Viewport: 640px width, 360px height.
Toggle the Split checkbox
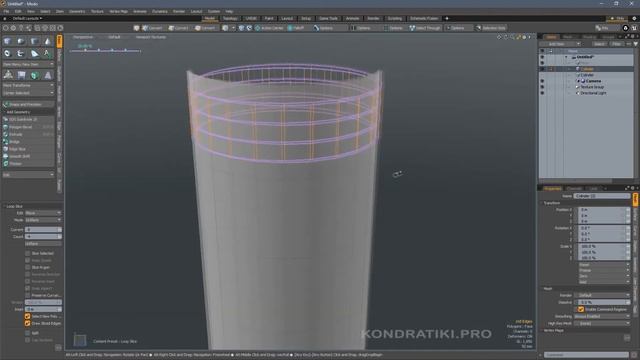coord(28,333)
